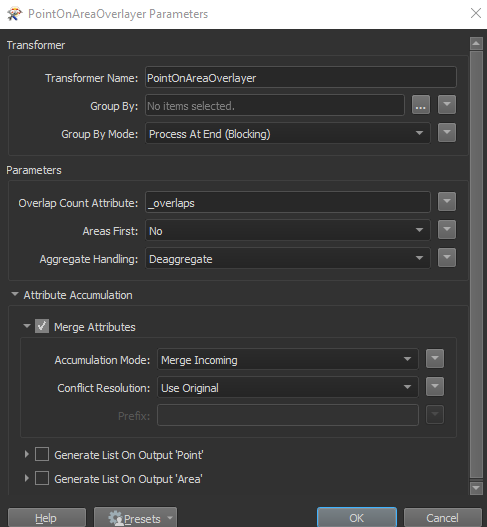Enable the Generate List On Output 'Area' checkbox

click(42, 478)
